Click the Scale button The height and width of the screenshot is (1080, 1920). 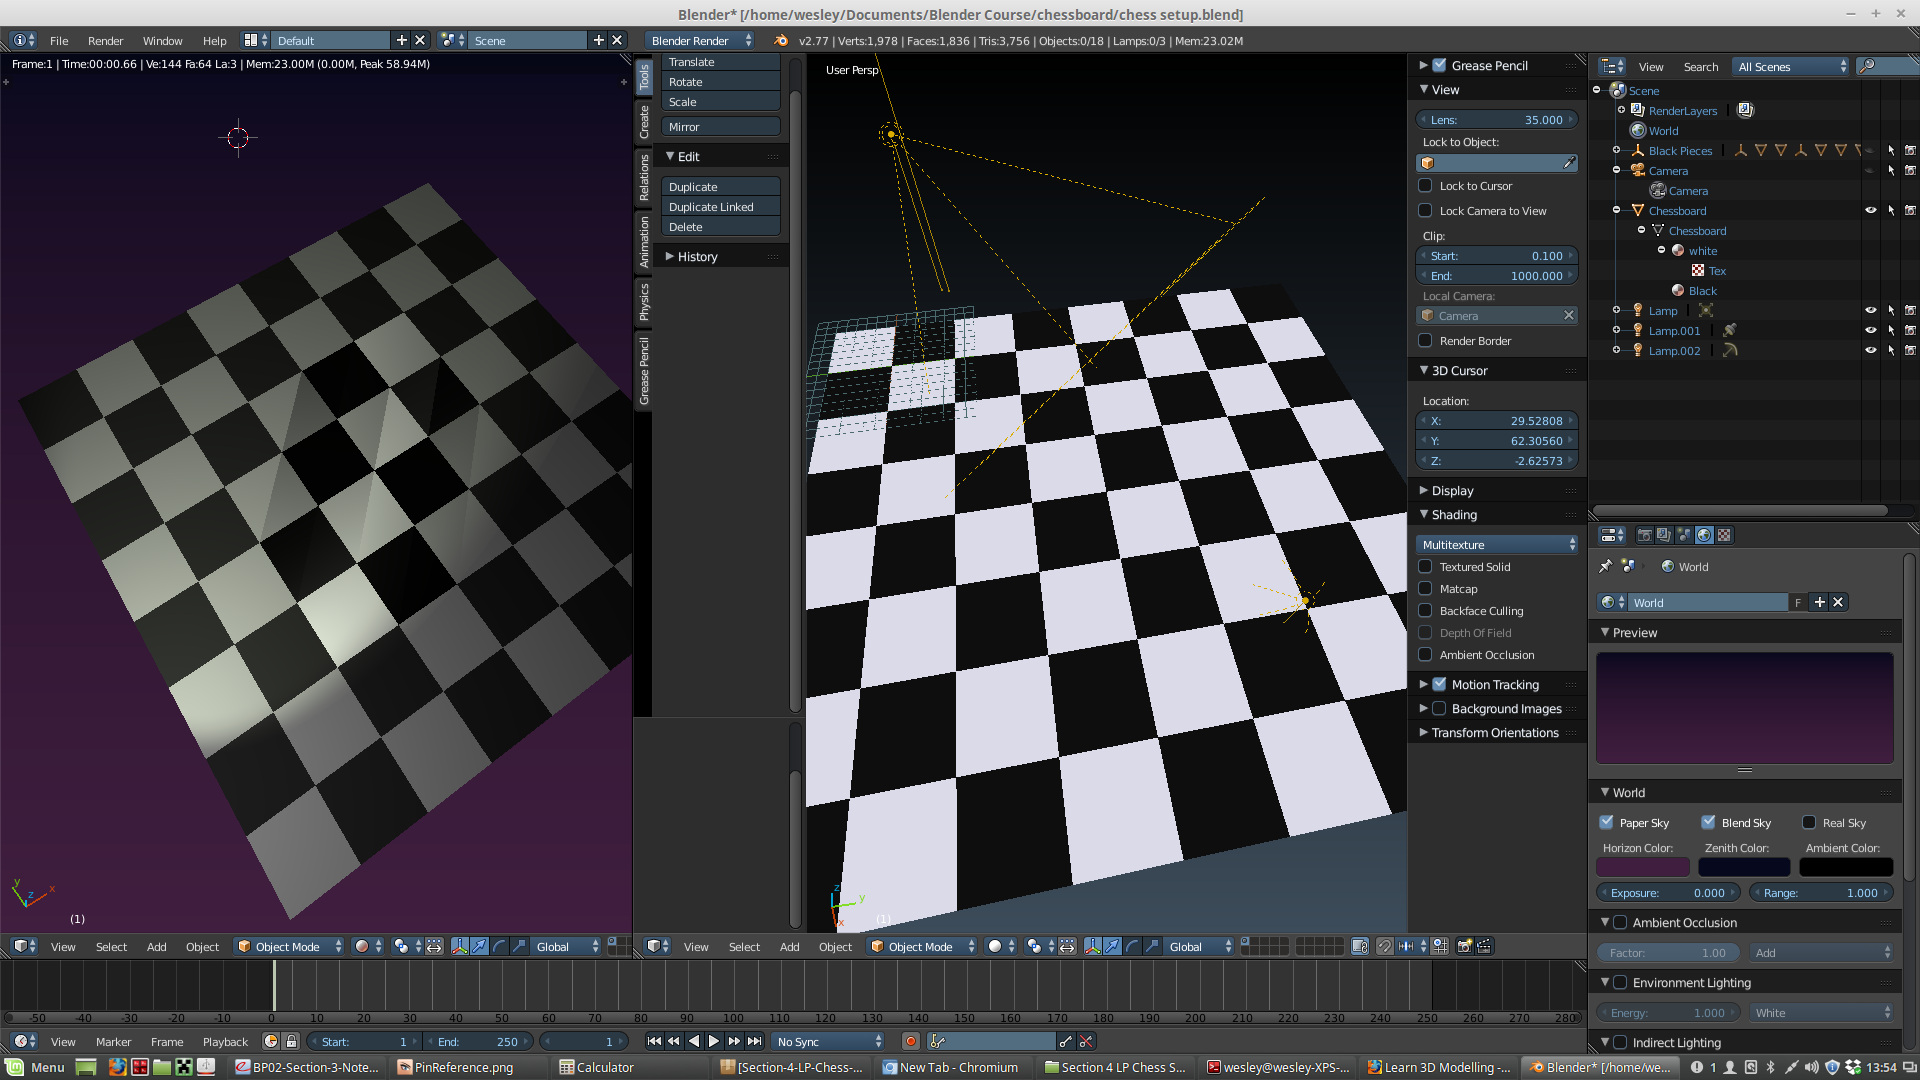click(720, 102)
